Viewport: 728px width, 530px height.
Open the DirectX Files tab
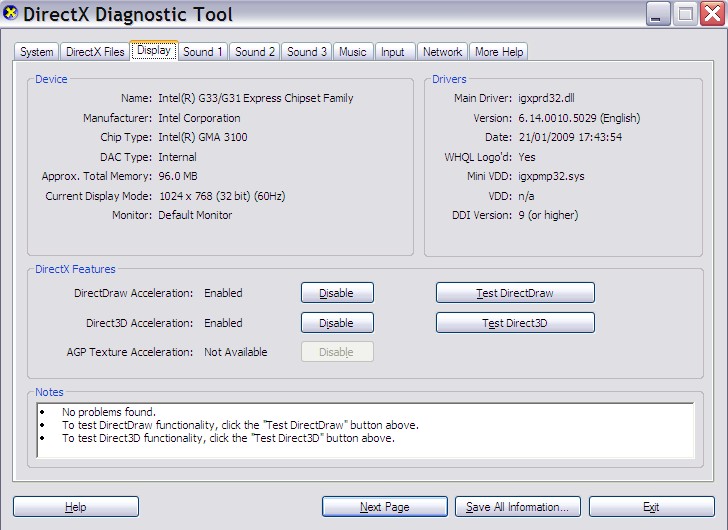click(95, 52)
